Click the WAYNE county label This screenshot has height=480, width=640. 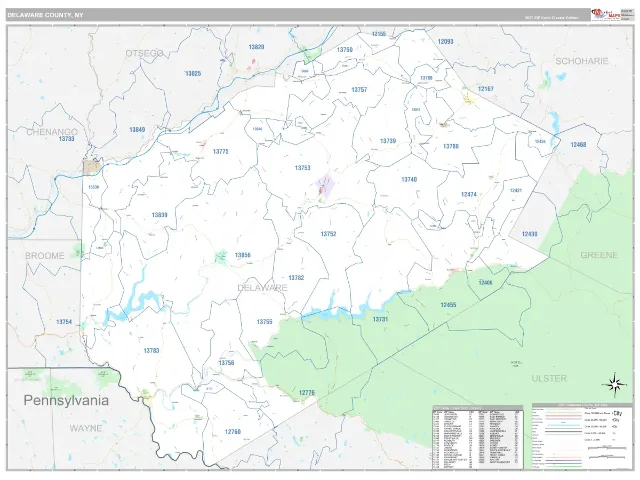tap(86, 428)
